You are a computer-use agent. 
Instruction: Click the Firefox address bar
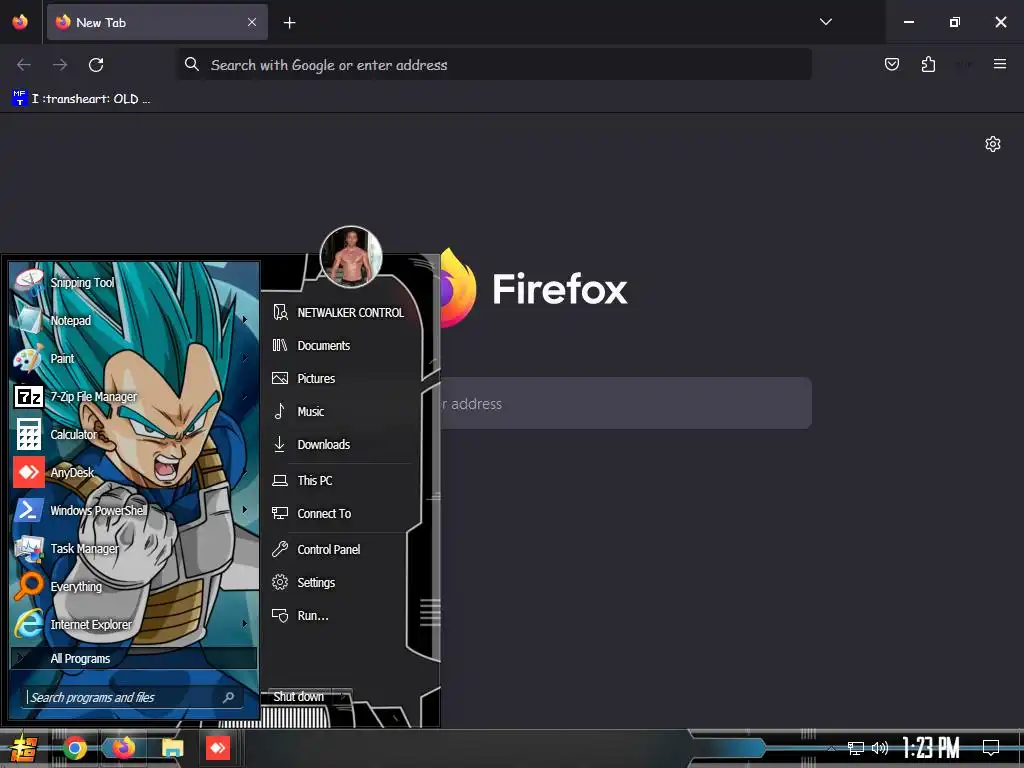point(494,65)
